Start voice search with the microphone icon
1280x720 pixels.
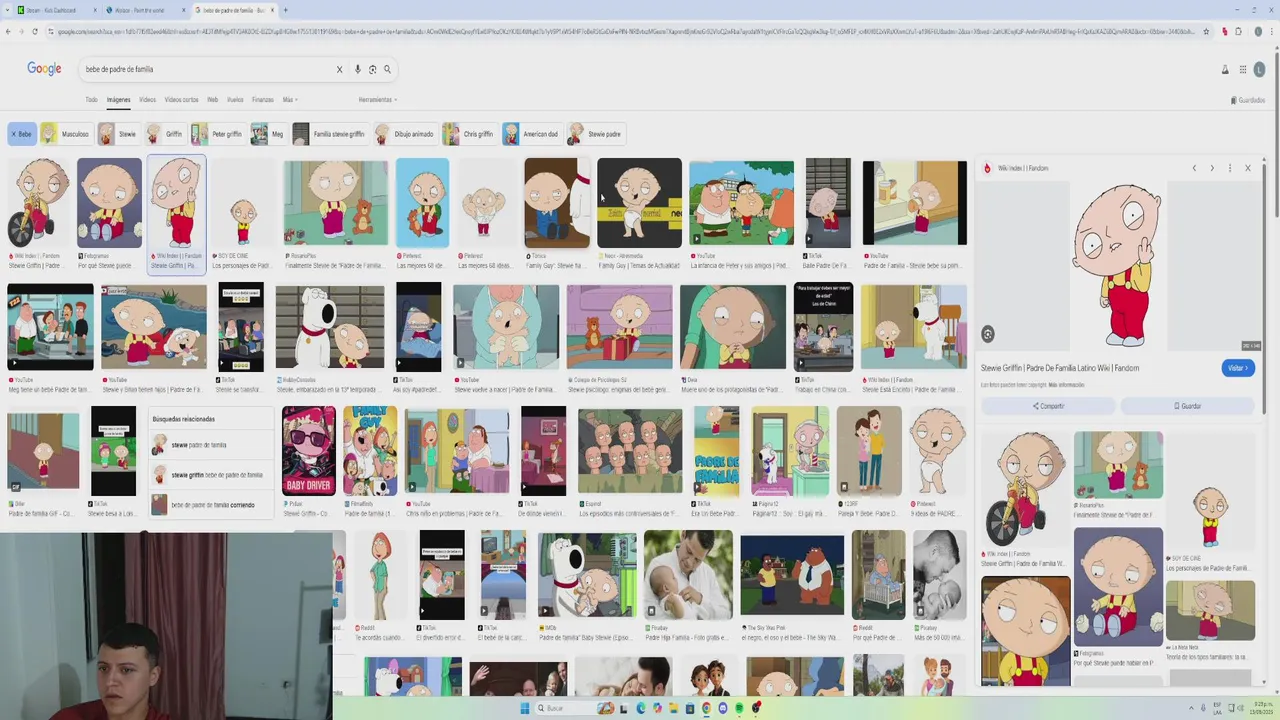click(357, 69)
